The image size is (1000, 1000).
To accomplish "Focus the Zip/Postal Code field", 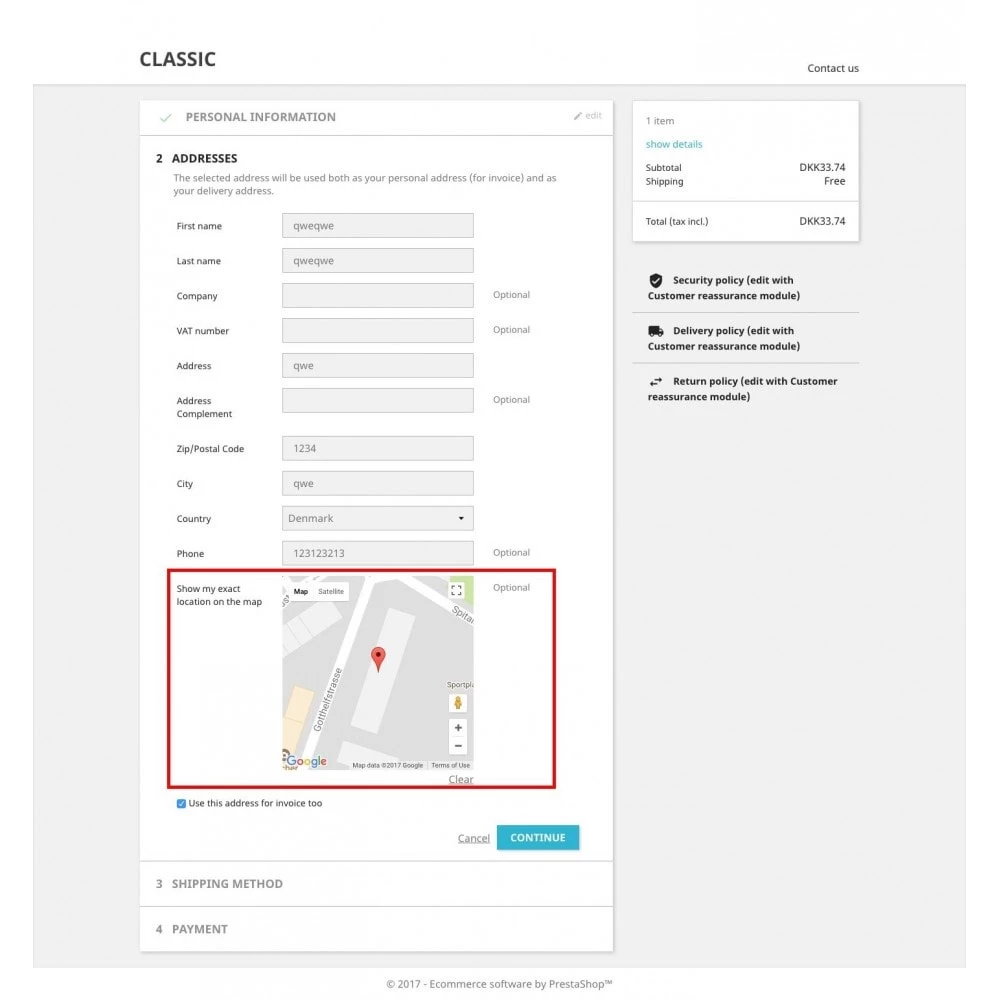I will (378, 448).
